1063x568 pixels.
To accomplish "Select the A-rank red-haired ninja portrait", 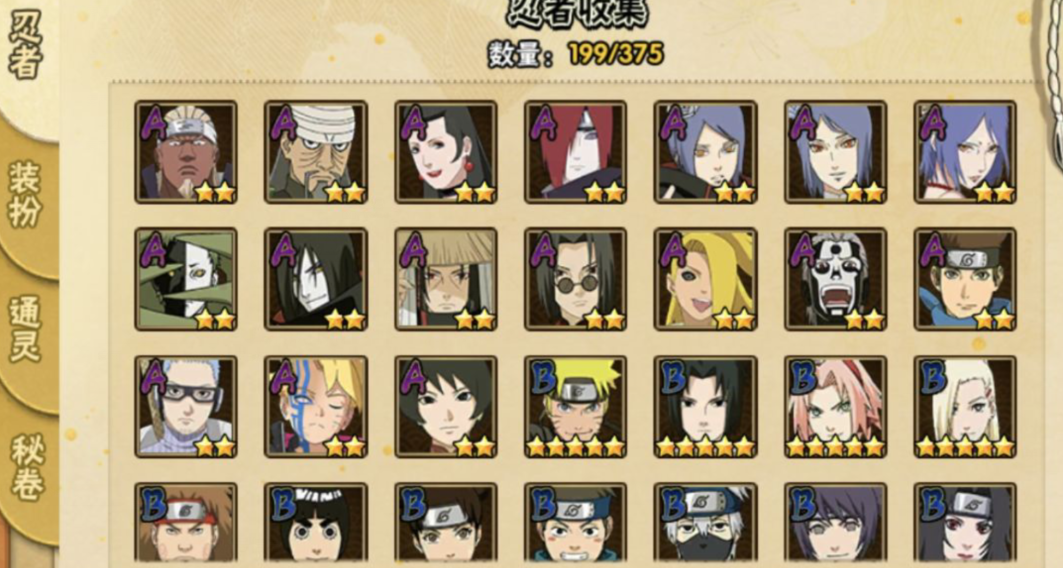I will coord(576,152).
